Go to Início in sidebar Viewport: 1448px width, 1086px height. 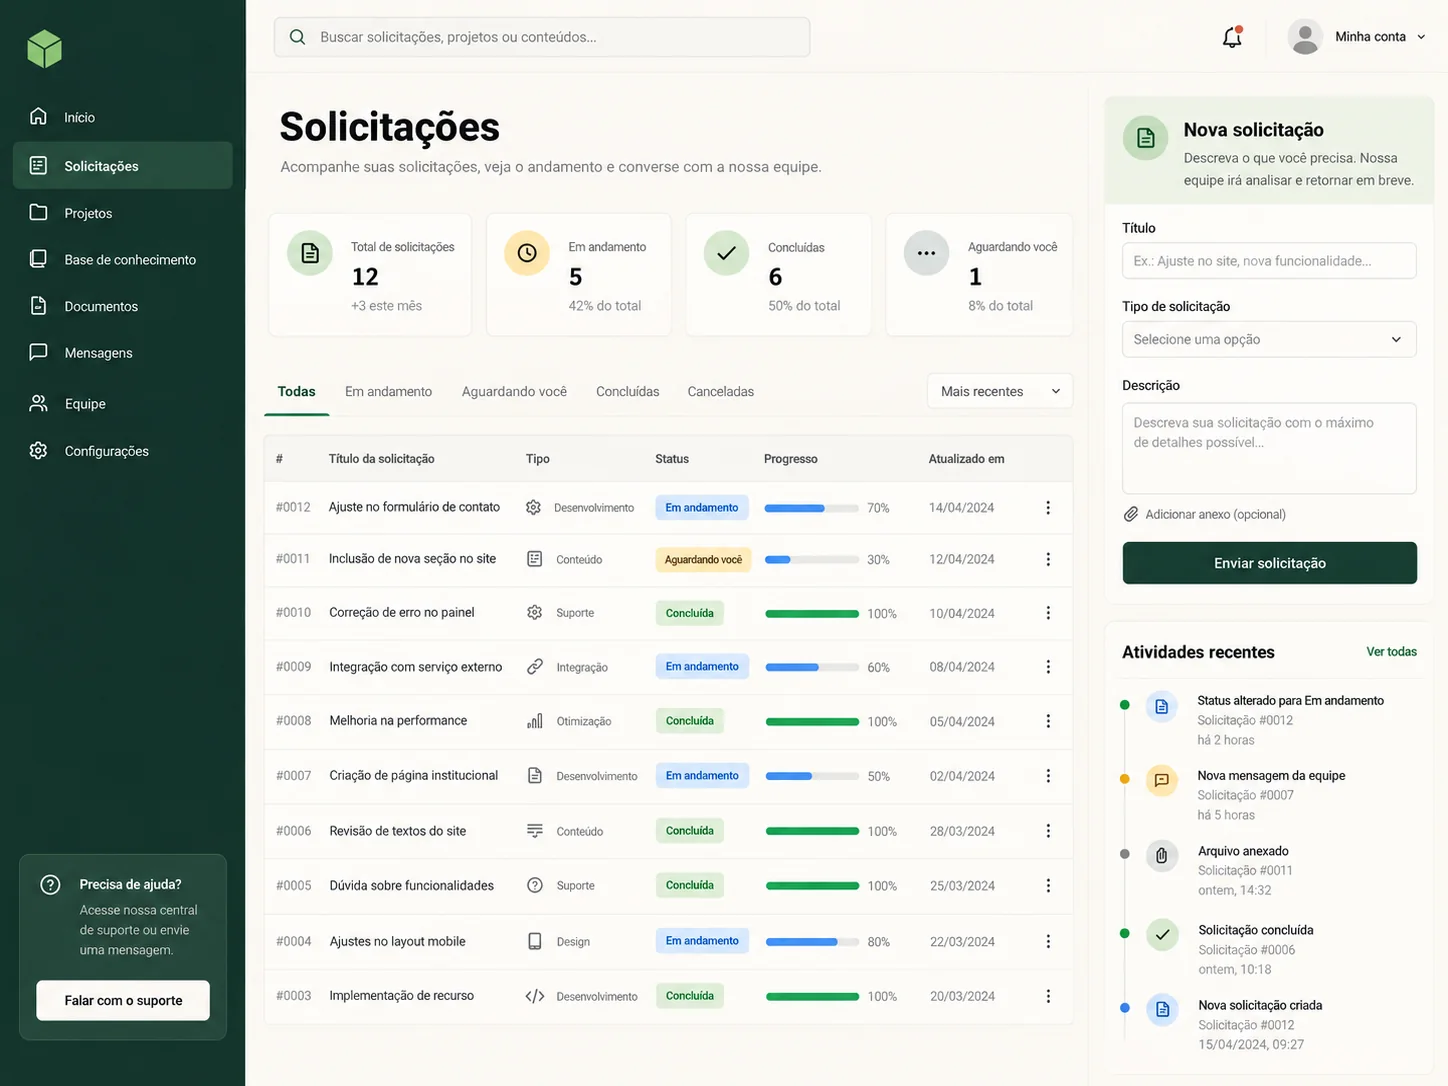(123, 117)
